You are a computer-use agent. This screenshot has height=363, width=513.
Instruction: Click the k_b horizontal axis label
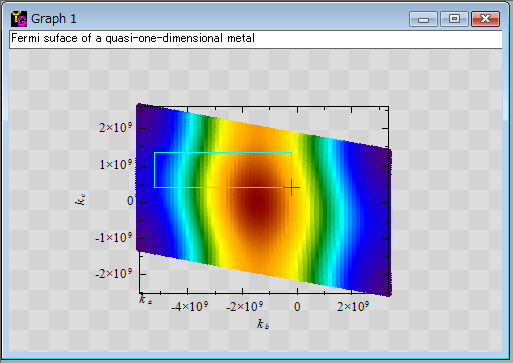pos(263,324)
